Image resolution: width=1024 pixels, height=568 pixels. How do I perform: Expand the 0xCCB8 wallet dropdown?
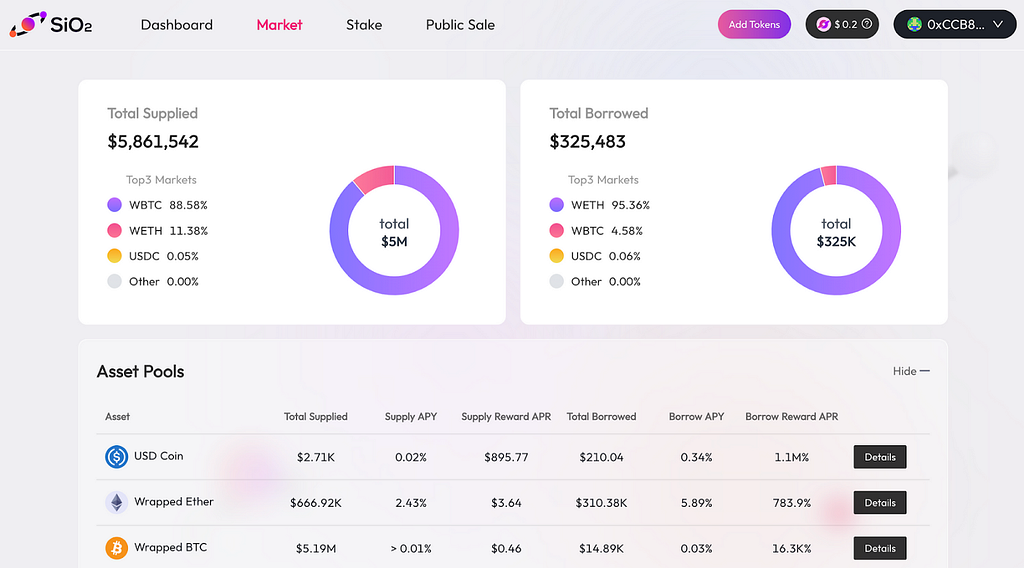955,24
